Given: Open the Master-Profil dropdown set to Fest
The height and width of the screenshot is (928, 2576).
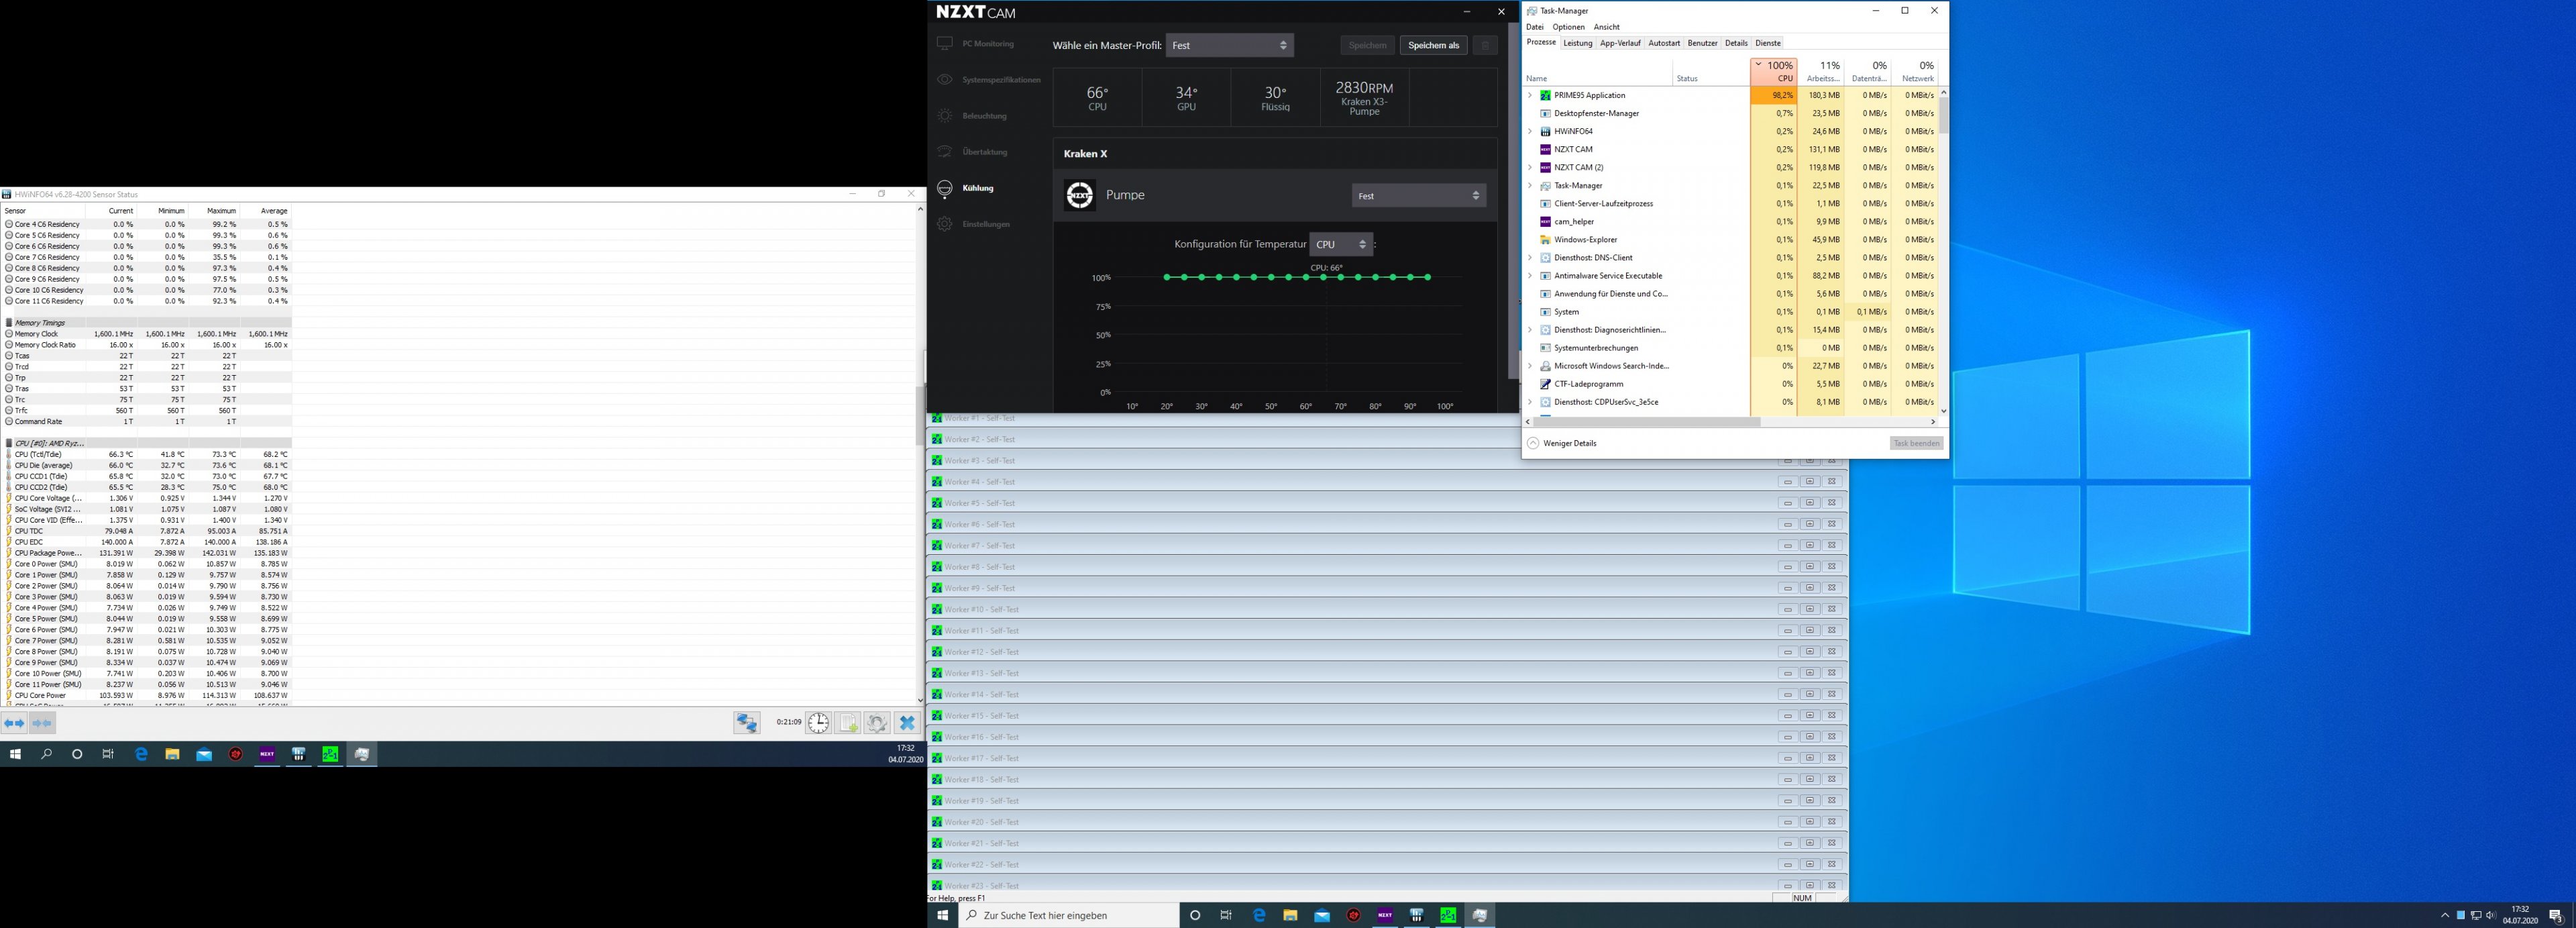Looking at the screenshot, I should pos(1229,45).
